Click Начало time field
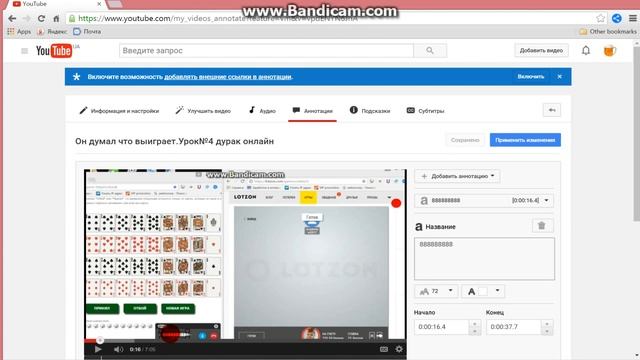Screen dimensions: 640x360 (443, 327)
